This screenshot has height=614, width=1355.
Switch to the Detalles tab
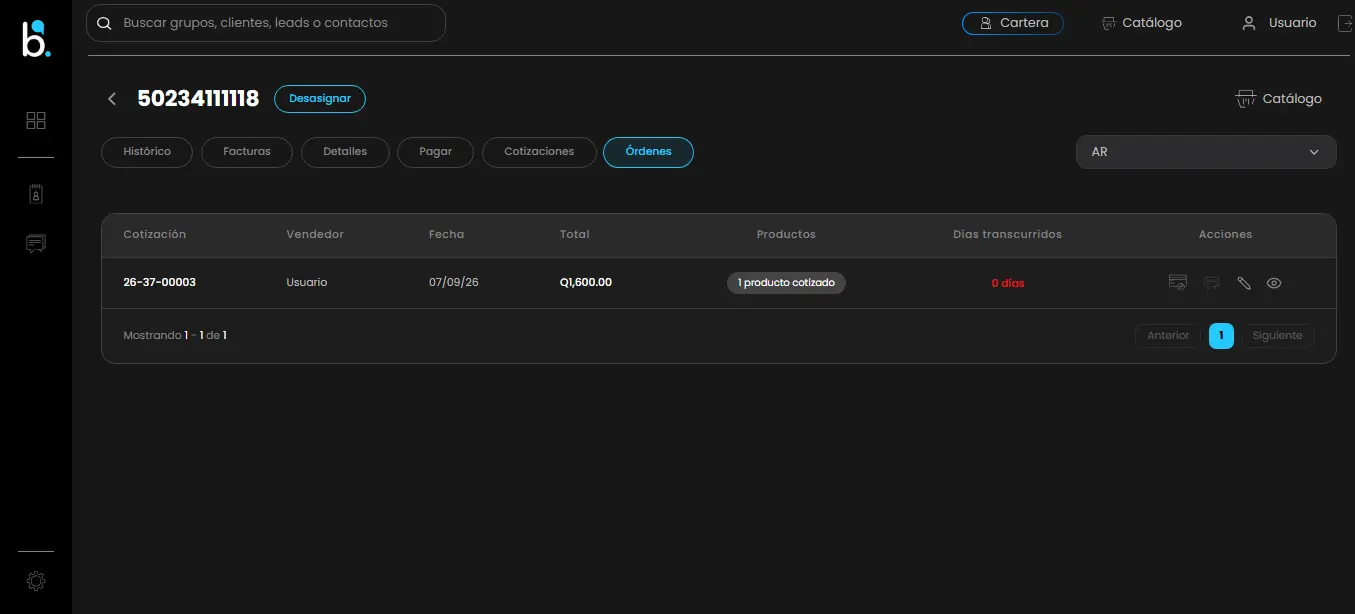345,152
